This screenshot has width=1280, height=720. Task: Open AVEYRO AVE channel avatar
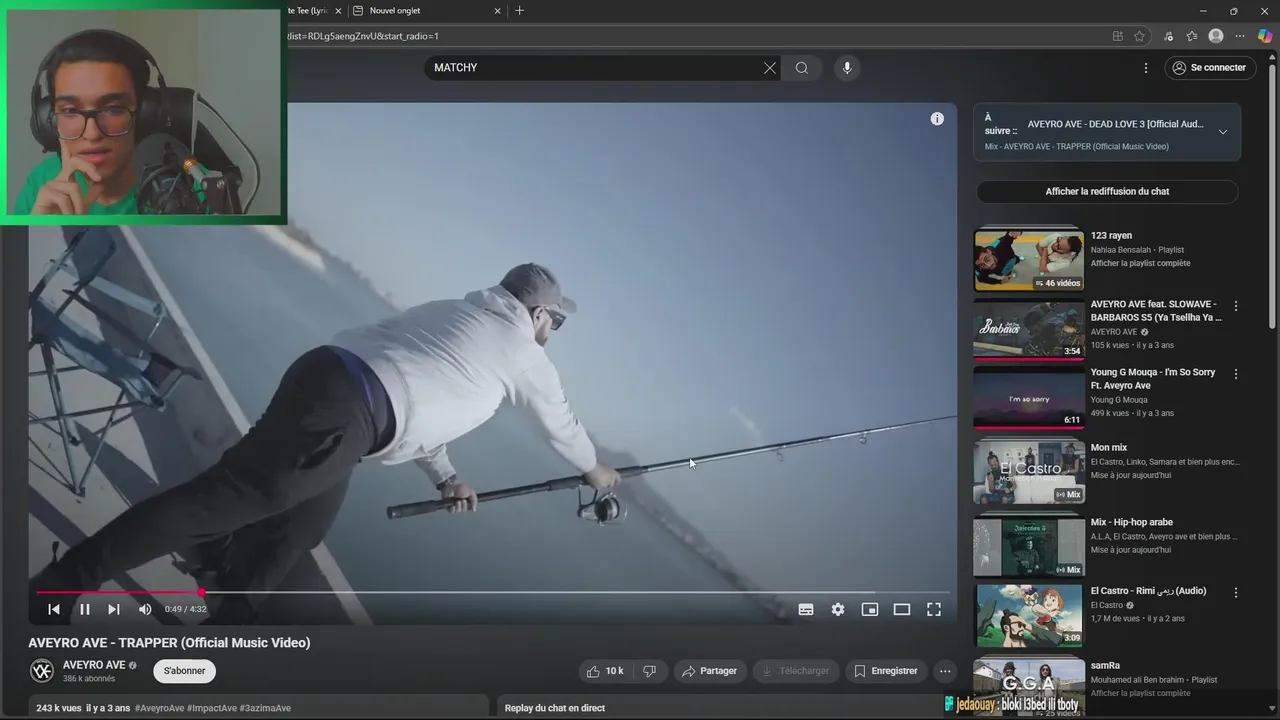point(42,670)
